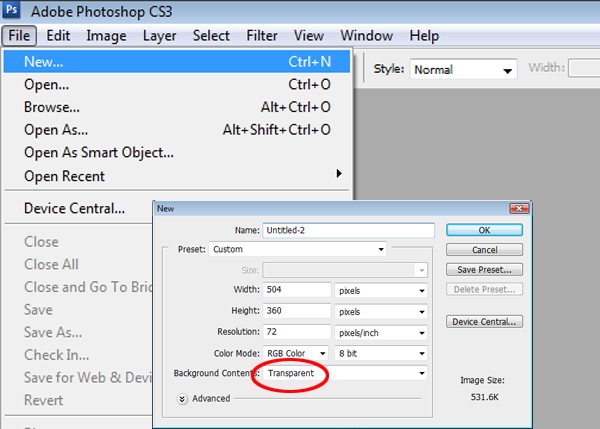This screenshot has width=600, height=429.
Task: Click Cancel in the New dialog
Action: tap(484, 250)
